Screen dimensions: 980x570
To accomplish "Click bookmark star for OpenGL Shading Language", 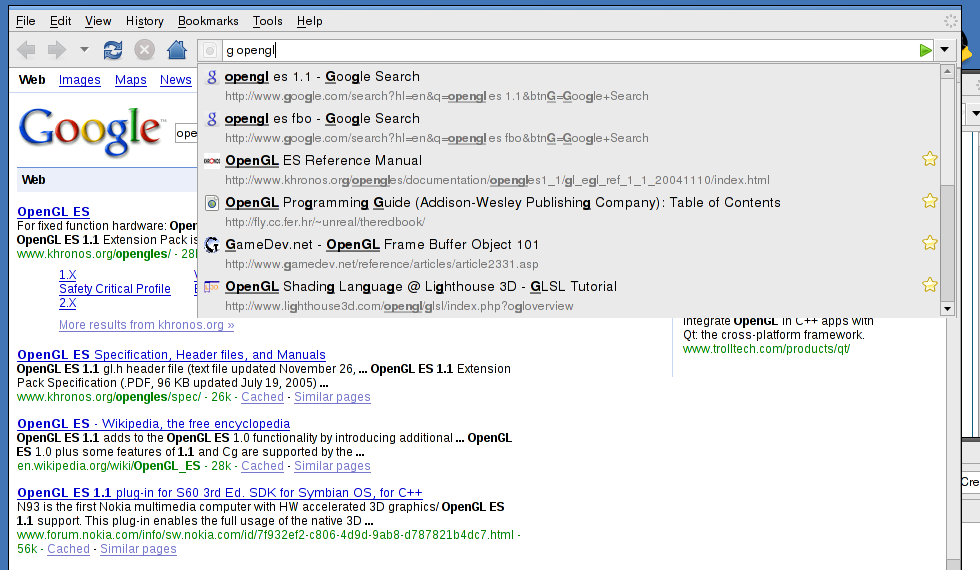I will pyautogui.click(x=929, y=284).
